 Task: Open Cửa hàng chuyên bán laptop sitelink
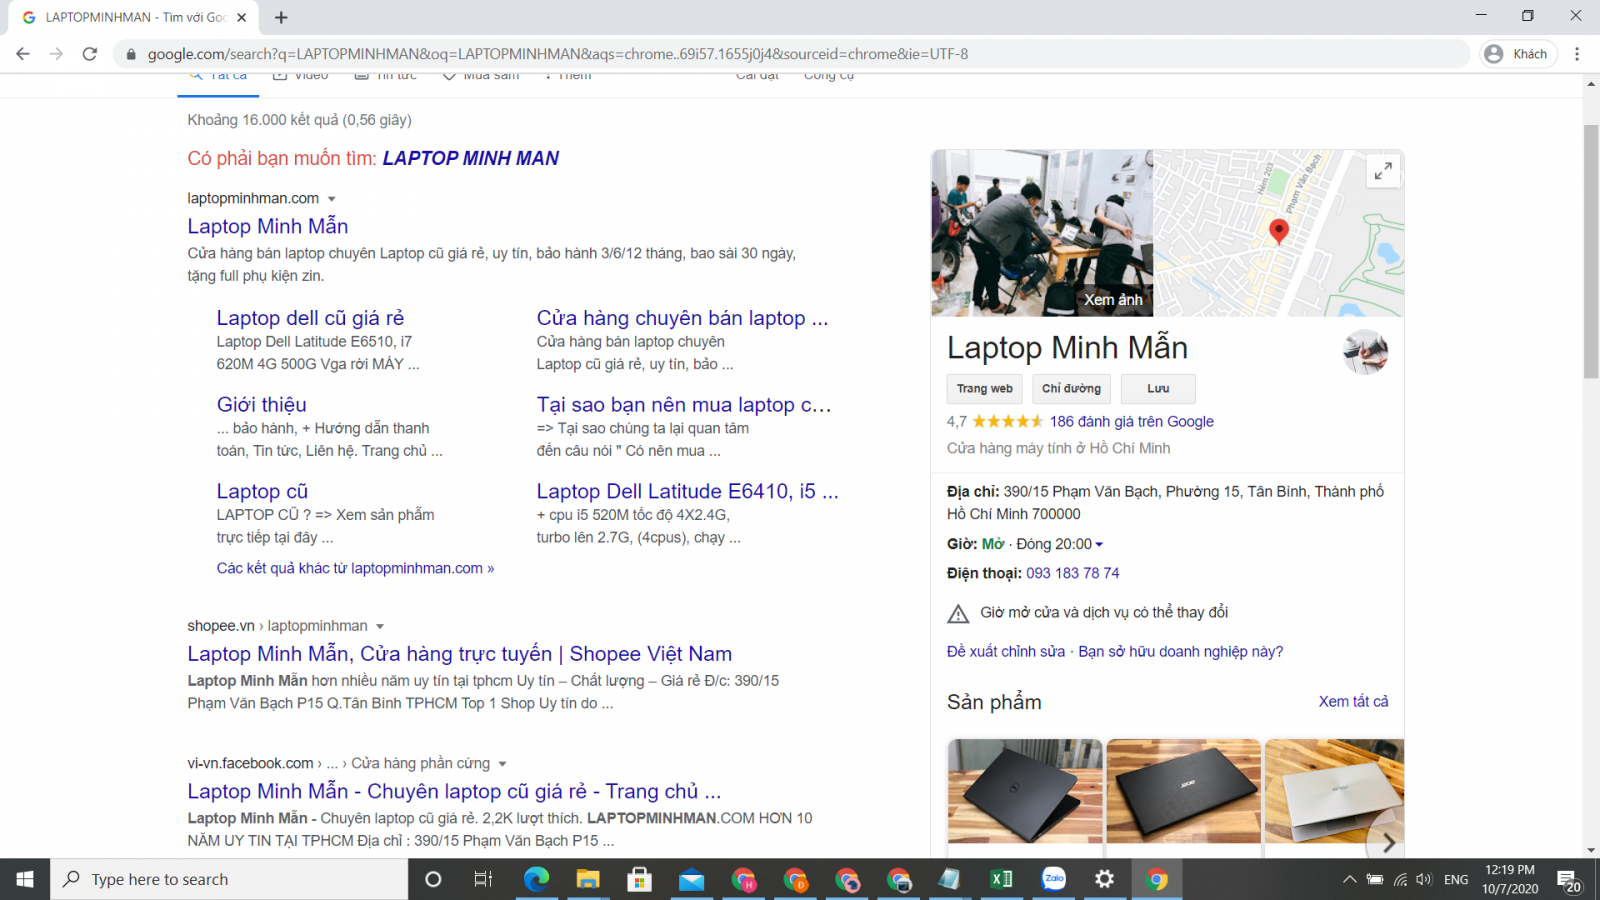point(682,318)
